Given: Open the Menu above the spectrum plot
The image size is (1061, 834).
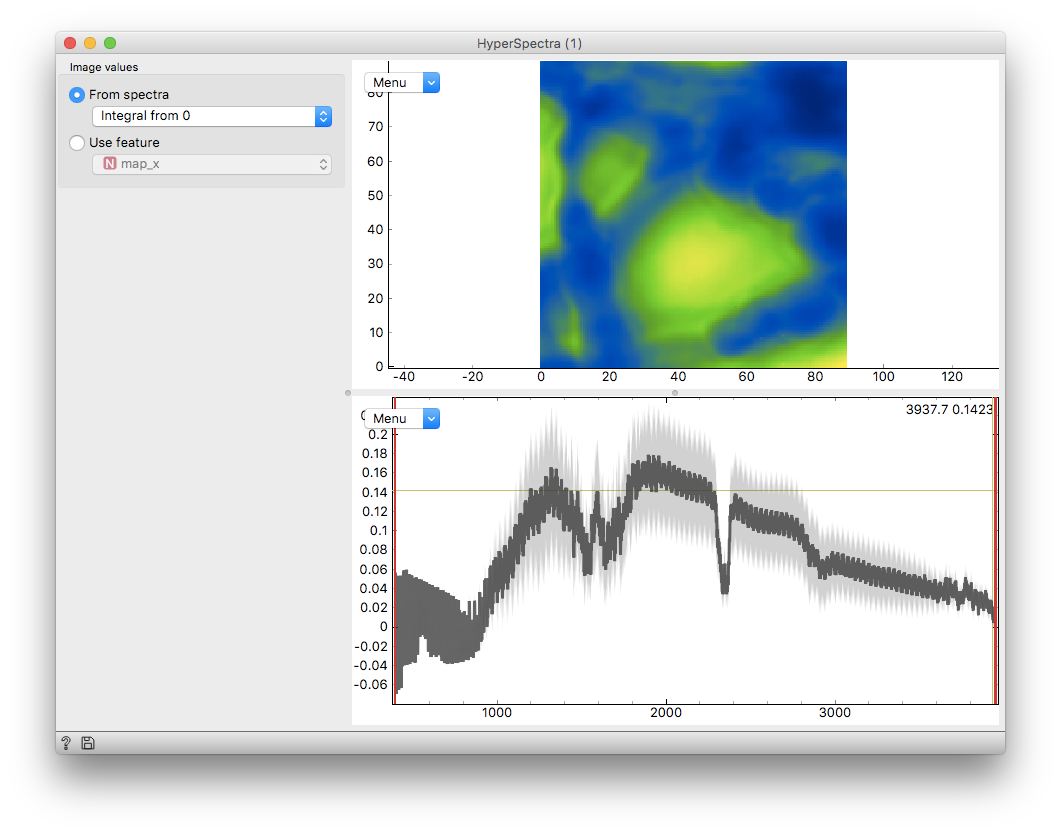Looking at the screenshot, I should click(x=390, y=418).
